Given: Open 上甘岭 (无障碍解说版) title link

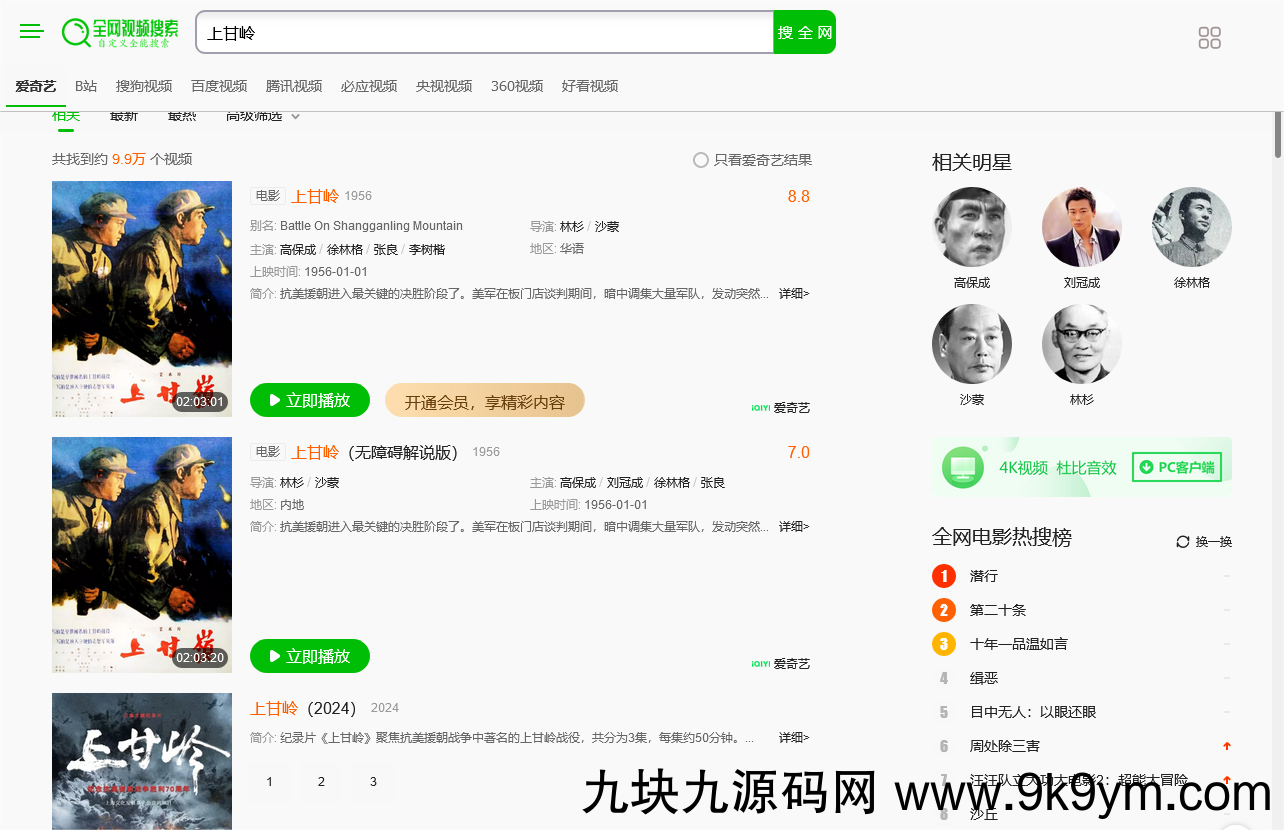Looking at the screenshot, I should 374,452.
